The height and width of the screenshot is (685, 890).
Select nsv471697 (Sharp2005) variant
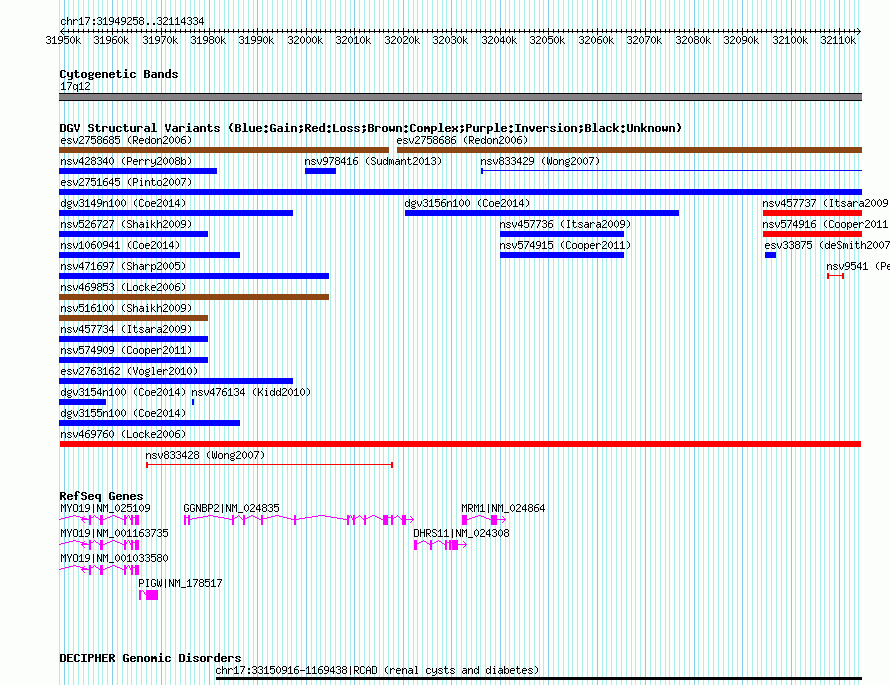[194, 276]
